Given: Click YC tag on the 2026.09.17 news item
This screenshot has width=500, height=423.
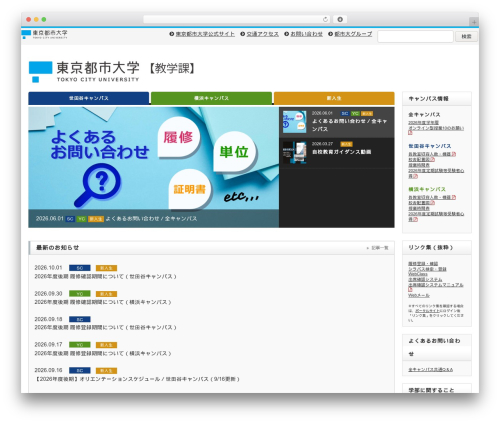Looking at the screenshot, I should [x=80, y=345].
